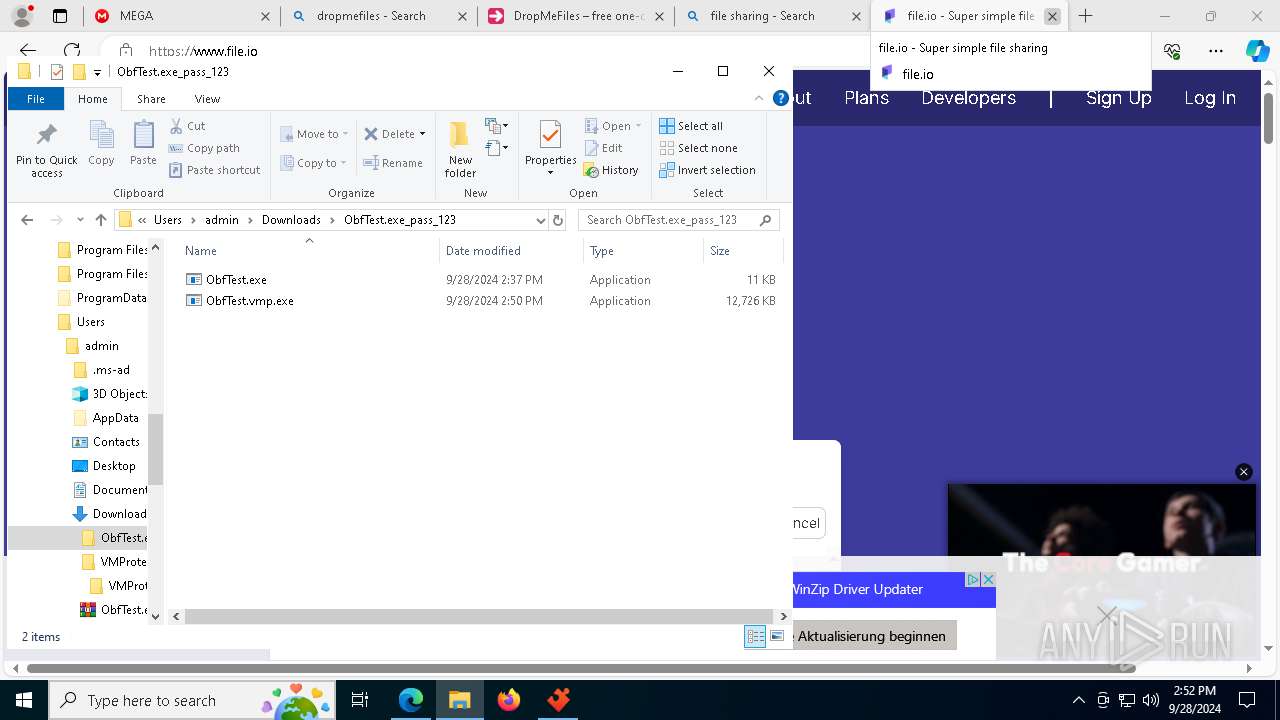The image size is (1280, 720).
Task: Refresh the browser page
Action: coord(72,50)
